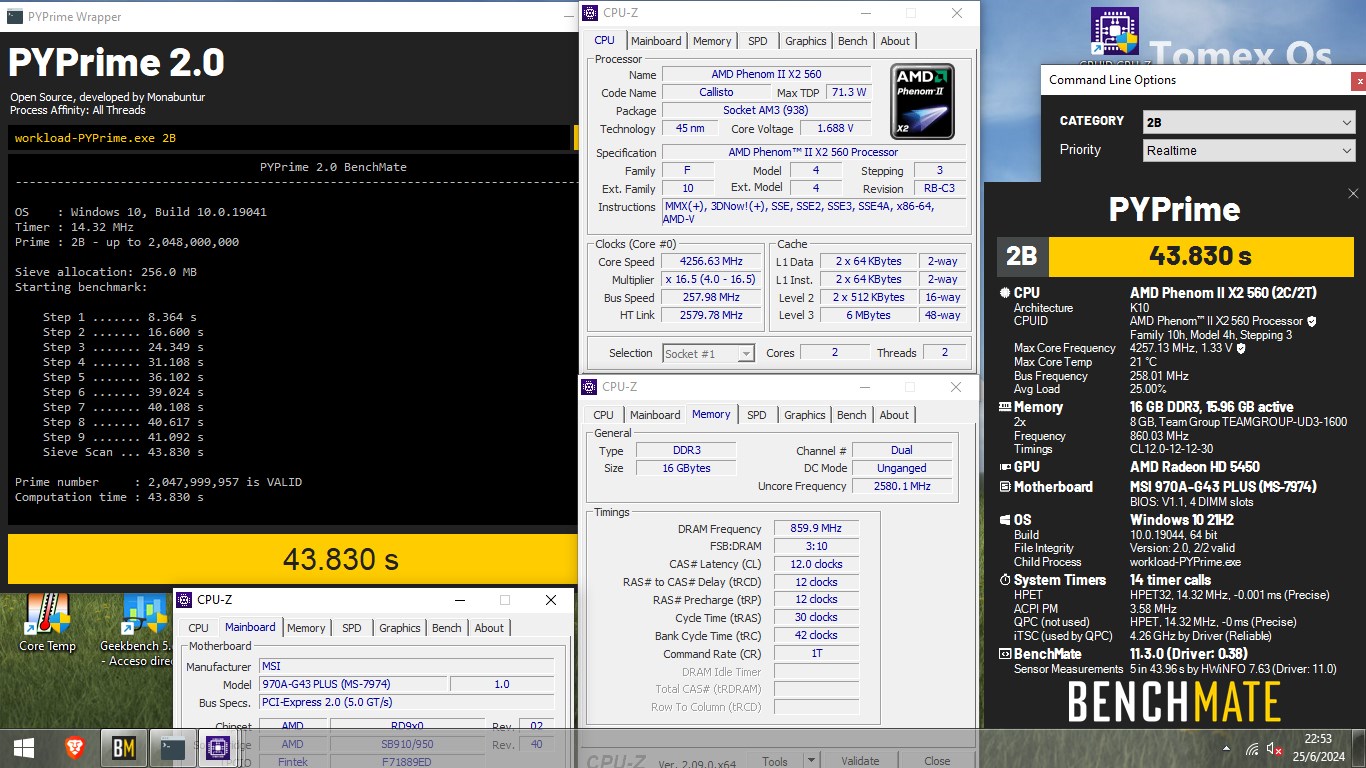Screen dimensions: 1366x768
Task: Click the Validate button in CPU-Z
Action: coord(859,761)
